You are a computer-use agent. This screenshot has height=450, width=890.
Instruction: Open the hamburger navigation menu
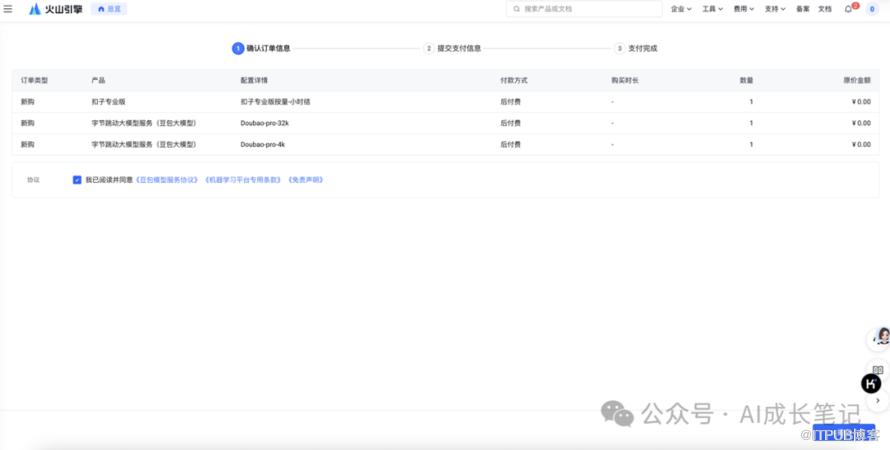[x=8, y=9]
